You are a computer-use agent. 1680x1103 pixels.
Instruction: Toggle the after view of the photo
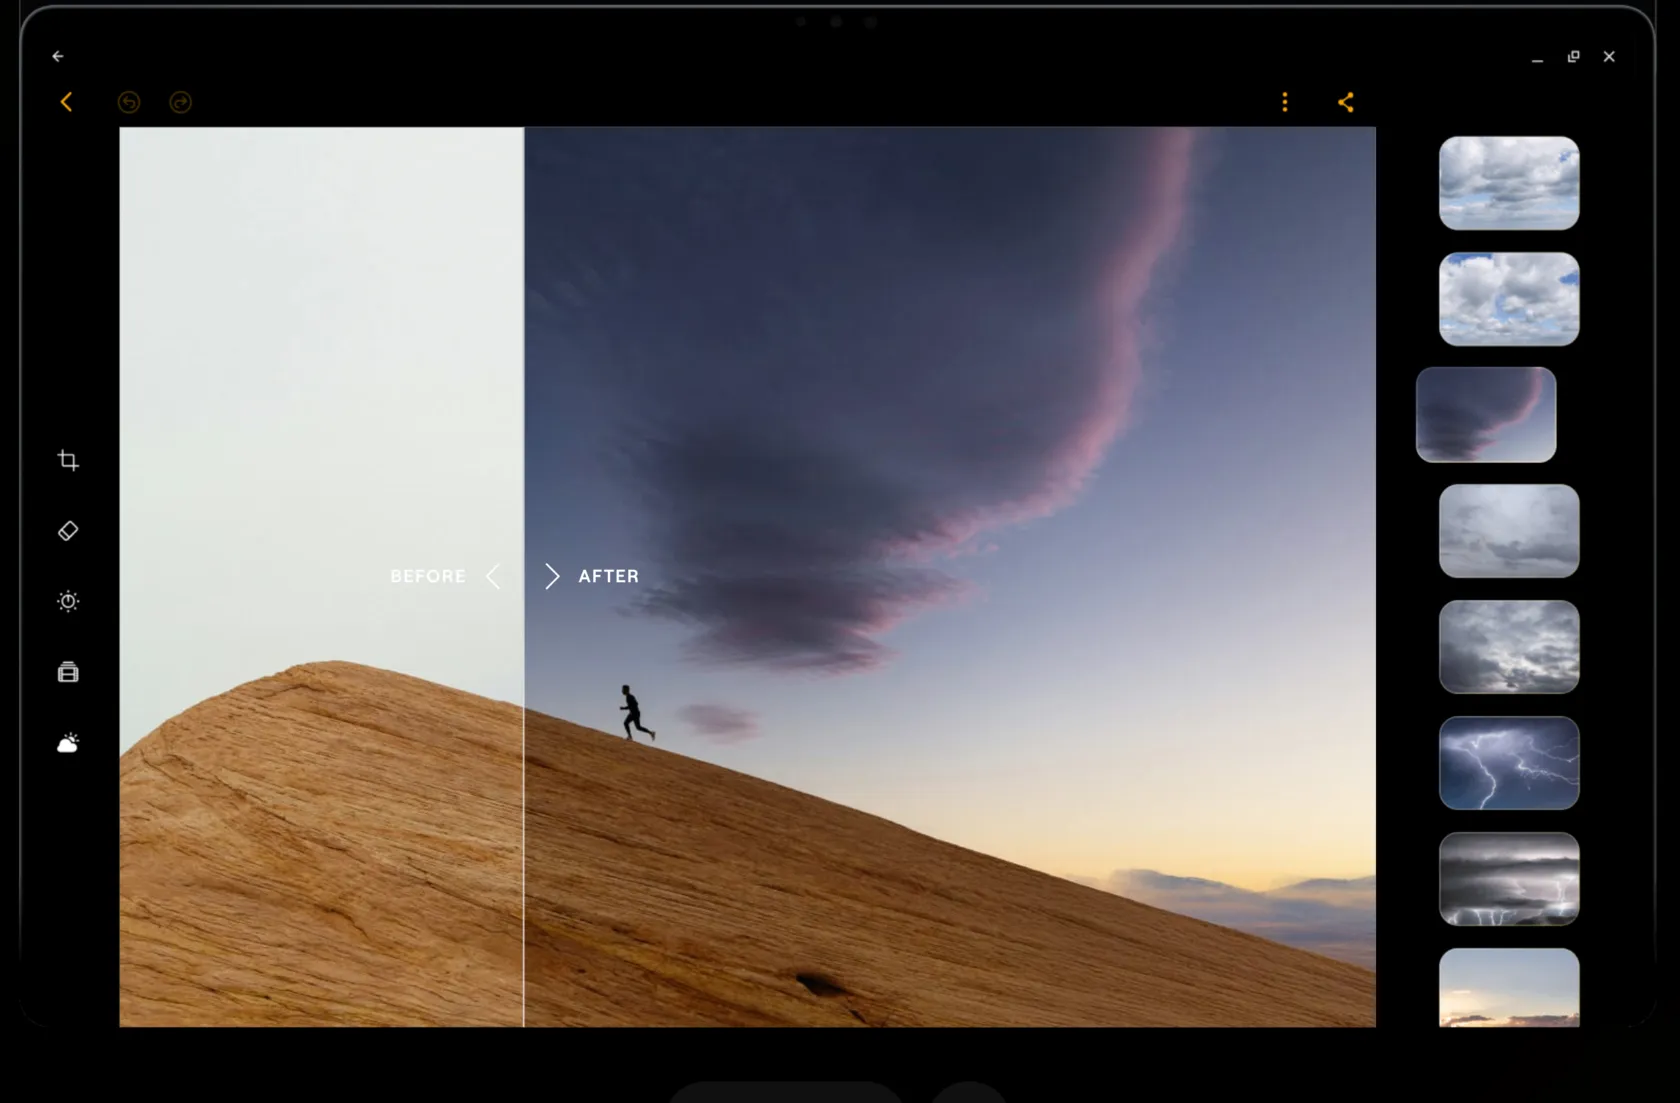(x=608, y=576)
